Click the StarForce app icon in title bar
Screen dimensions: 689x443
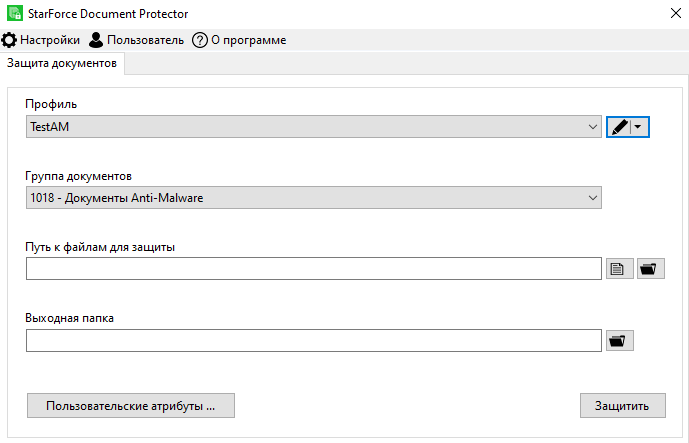click(12, 13)
